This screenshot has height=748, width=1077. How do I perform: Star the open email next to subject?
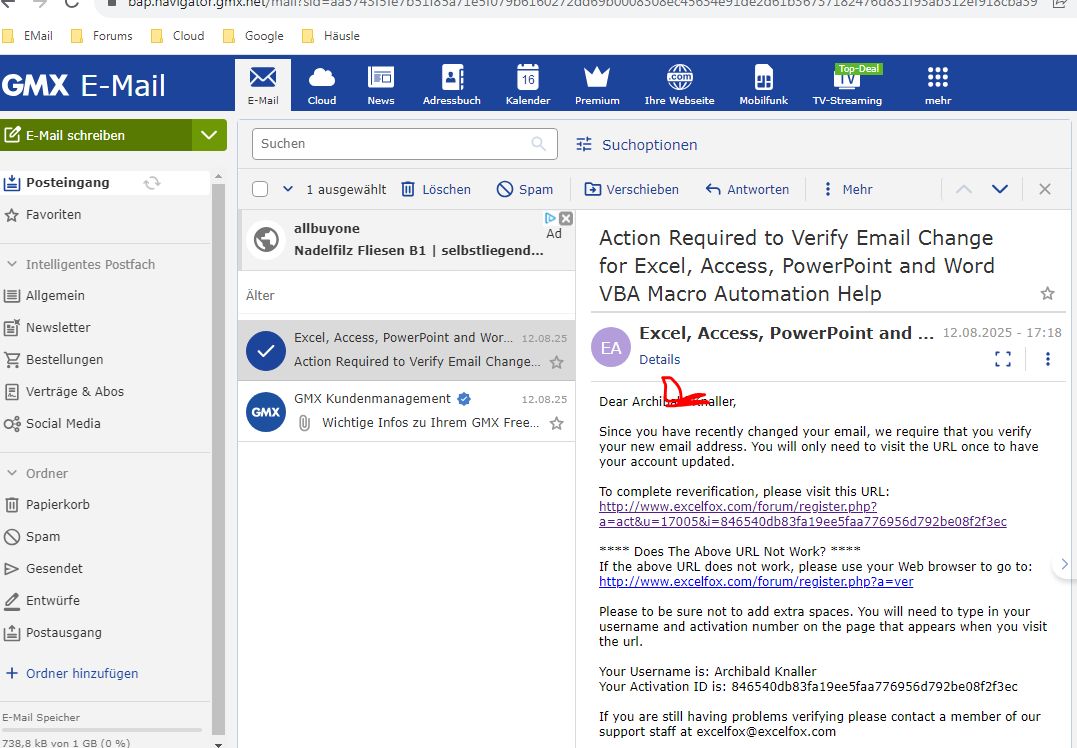[1047, 294]
